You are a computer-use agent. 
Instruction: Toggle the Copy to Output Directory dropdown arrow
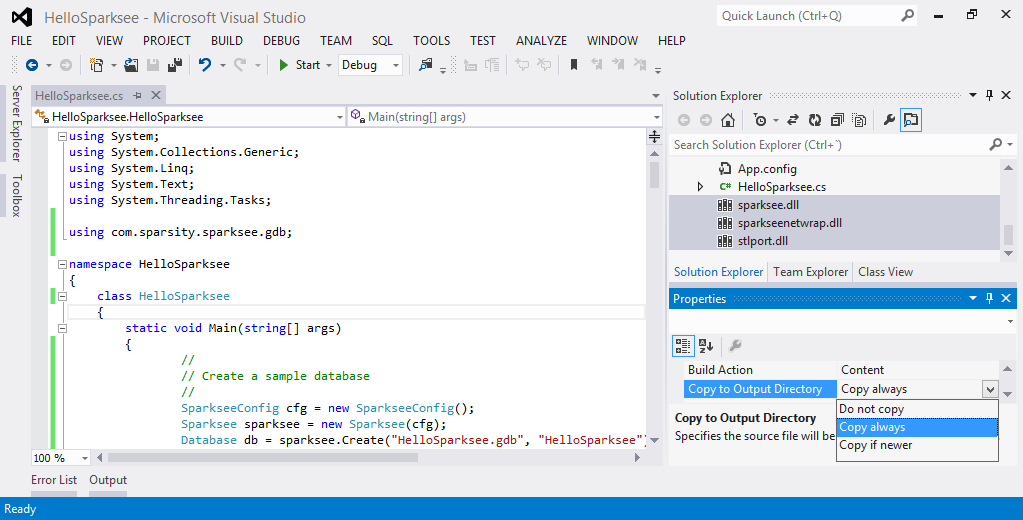click(x=990, y=390)
